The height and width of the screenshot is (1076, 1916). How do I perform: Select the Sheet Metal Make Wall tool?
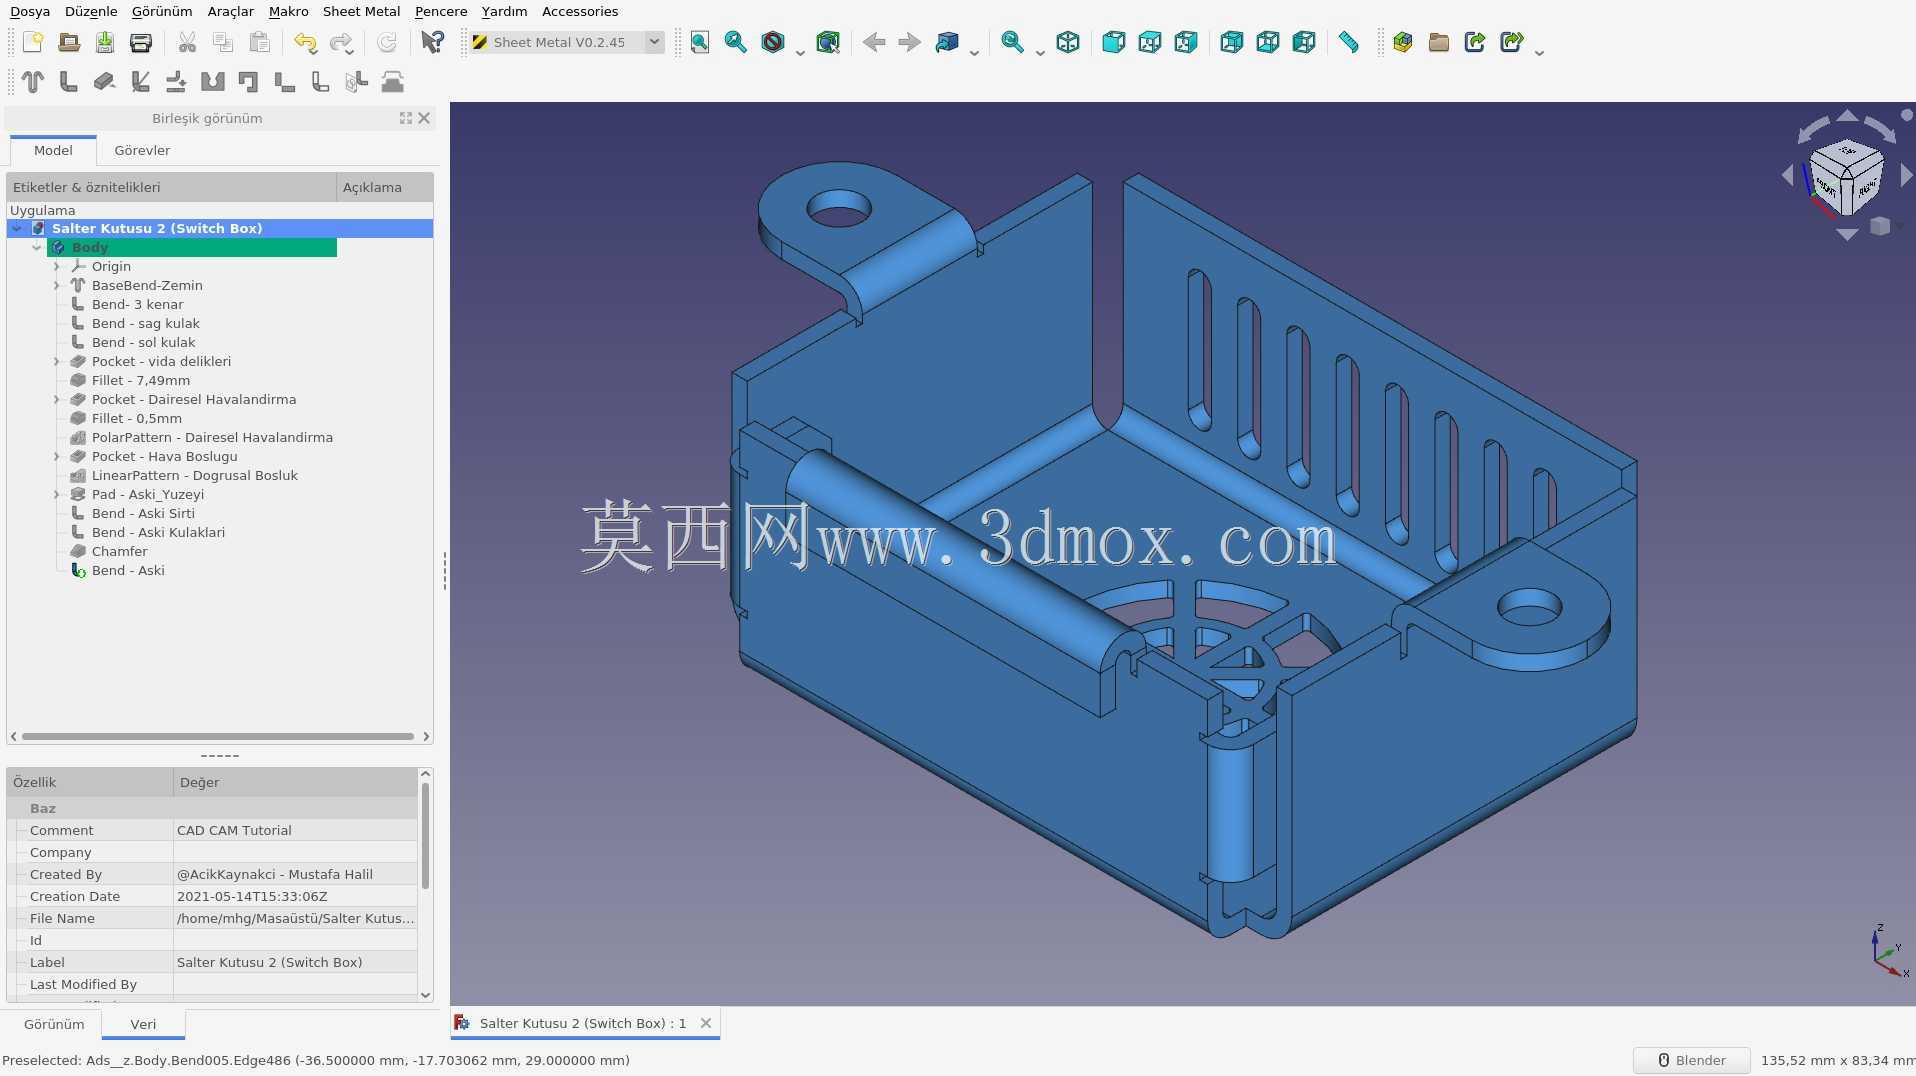pyautogui.click(x=69, y=82)
